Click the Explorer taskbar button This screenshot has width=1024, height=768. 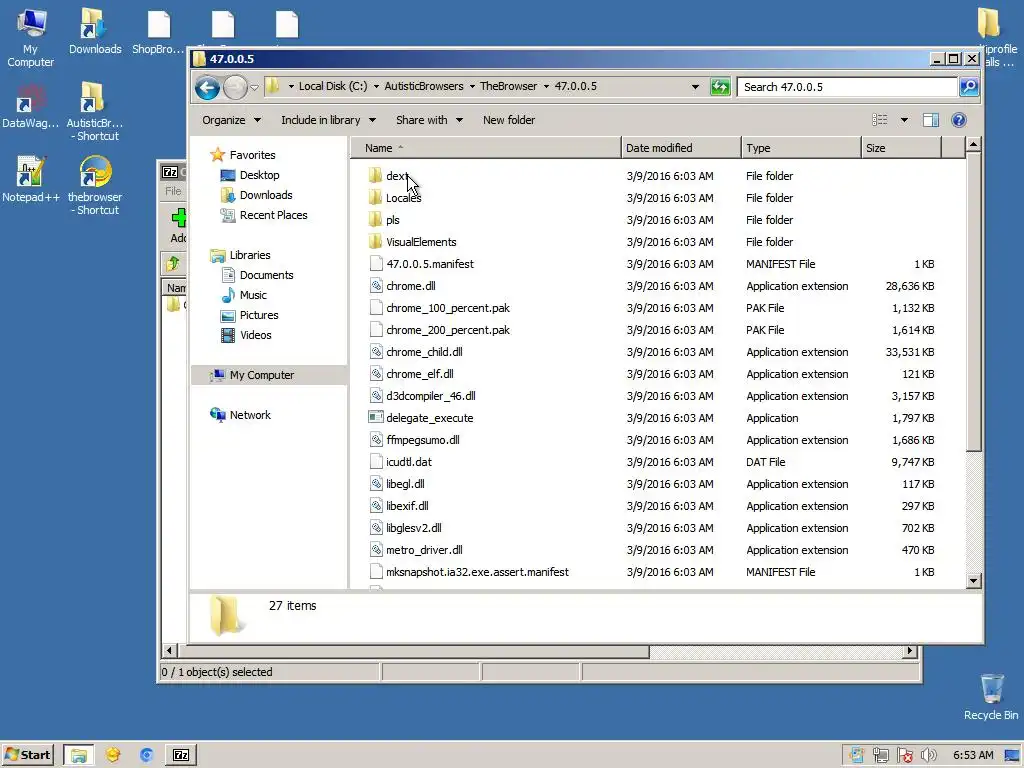(78, 755)
